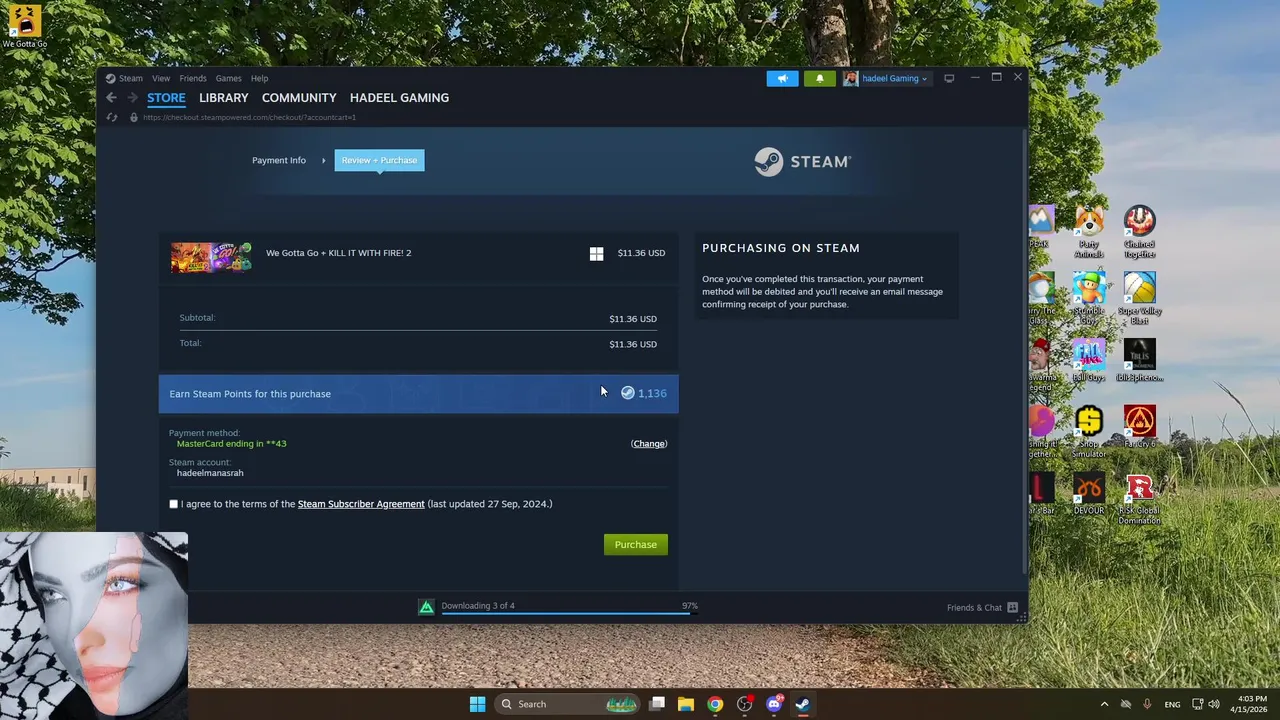Open the Friends menu
Screen dimensions: 1280x720
(193, 78)
